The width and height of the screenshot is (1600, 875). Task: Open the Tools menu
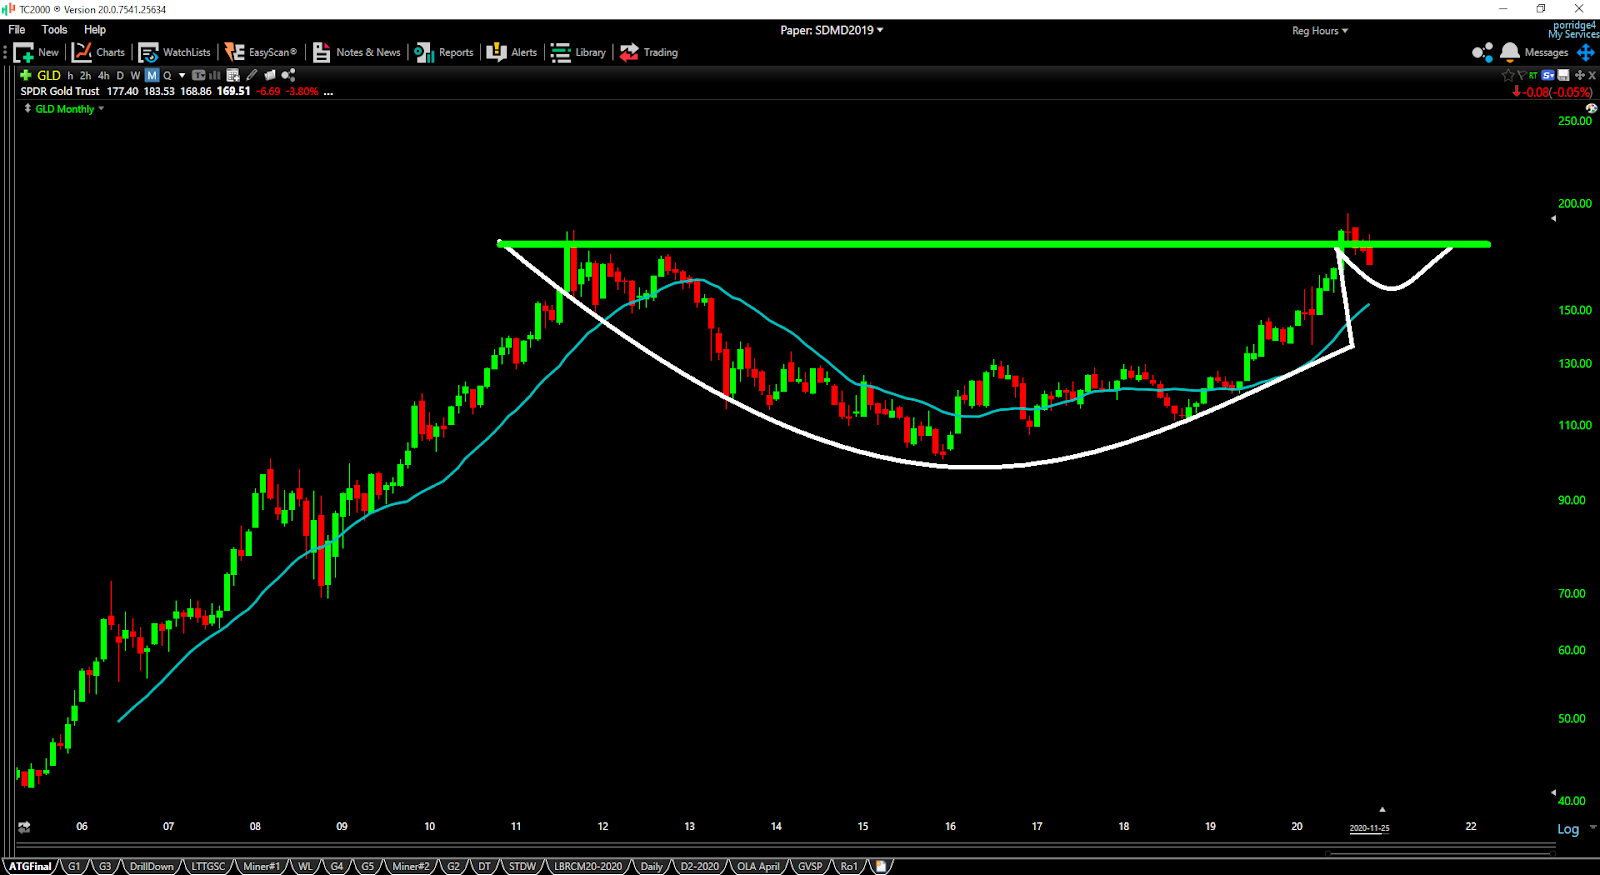click(x=55, y=30)
